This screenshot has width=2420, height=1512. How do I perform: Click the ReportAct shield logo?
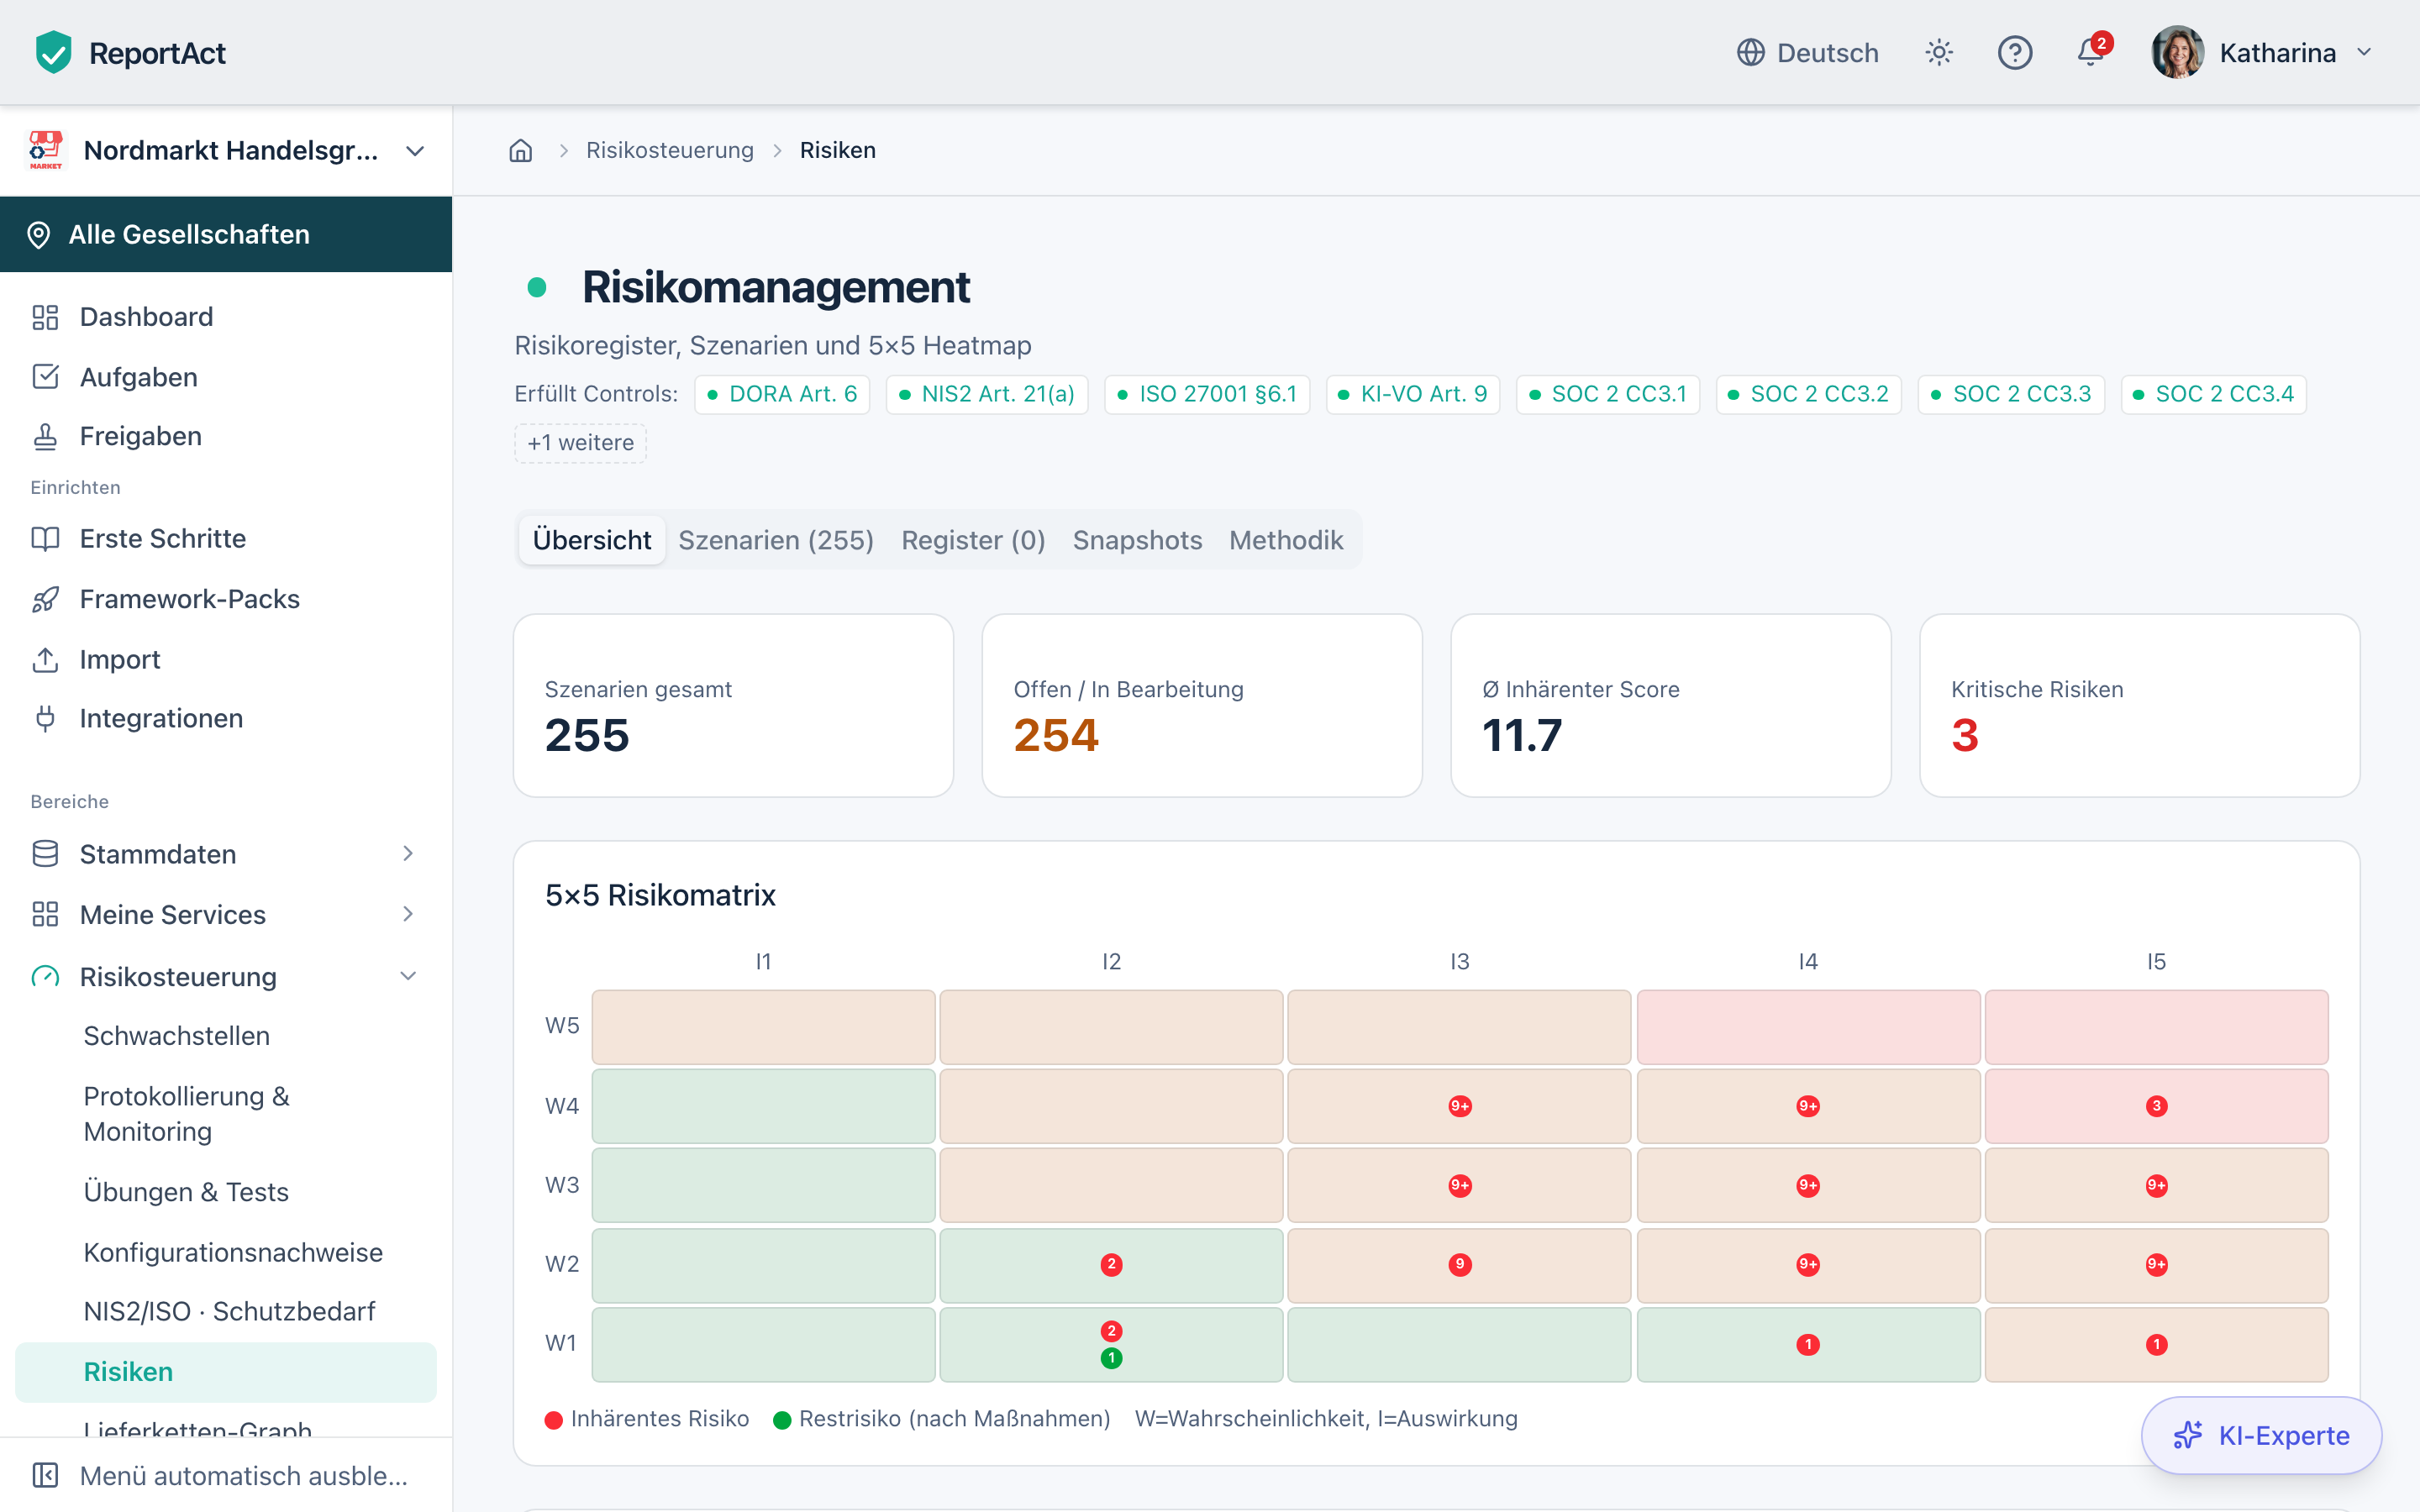[53, 52]
